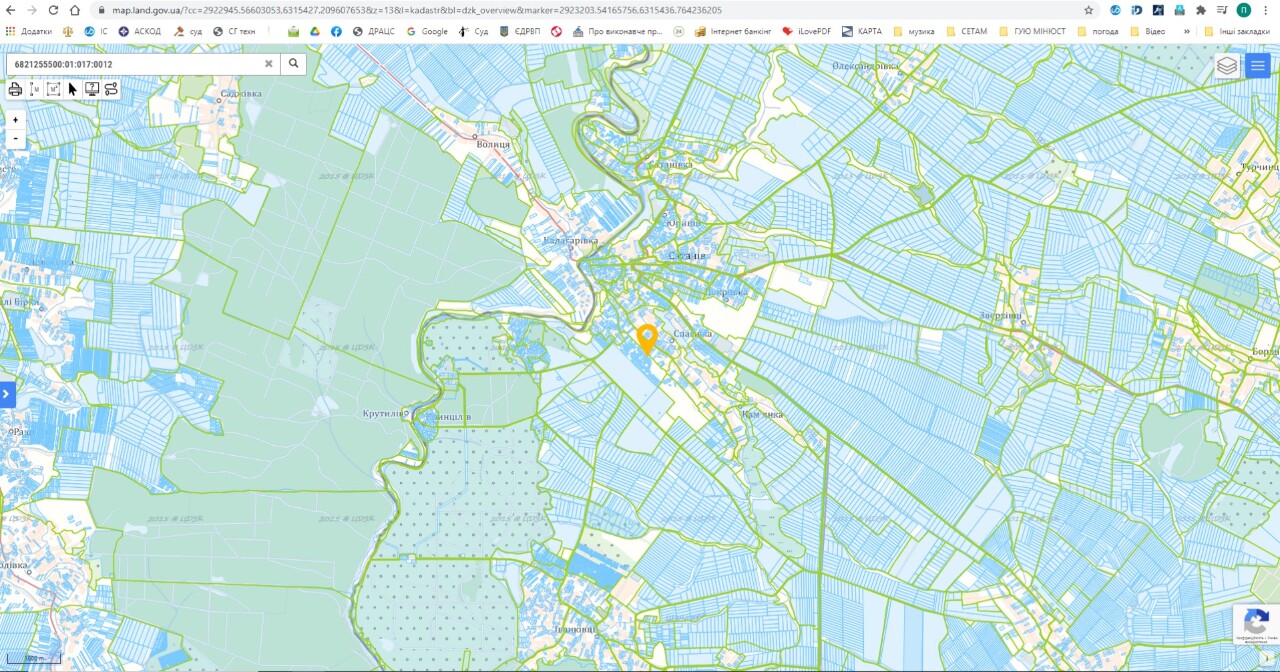Open the ДРАЦС bookmark
The width and height of the screenshot is (1280, 672).
(x=373, y=31)
